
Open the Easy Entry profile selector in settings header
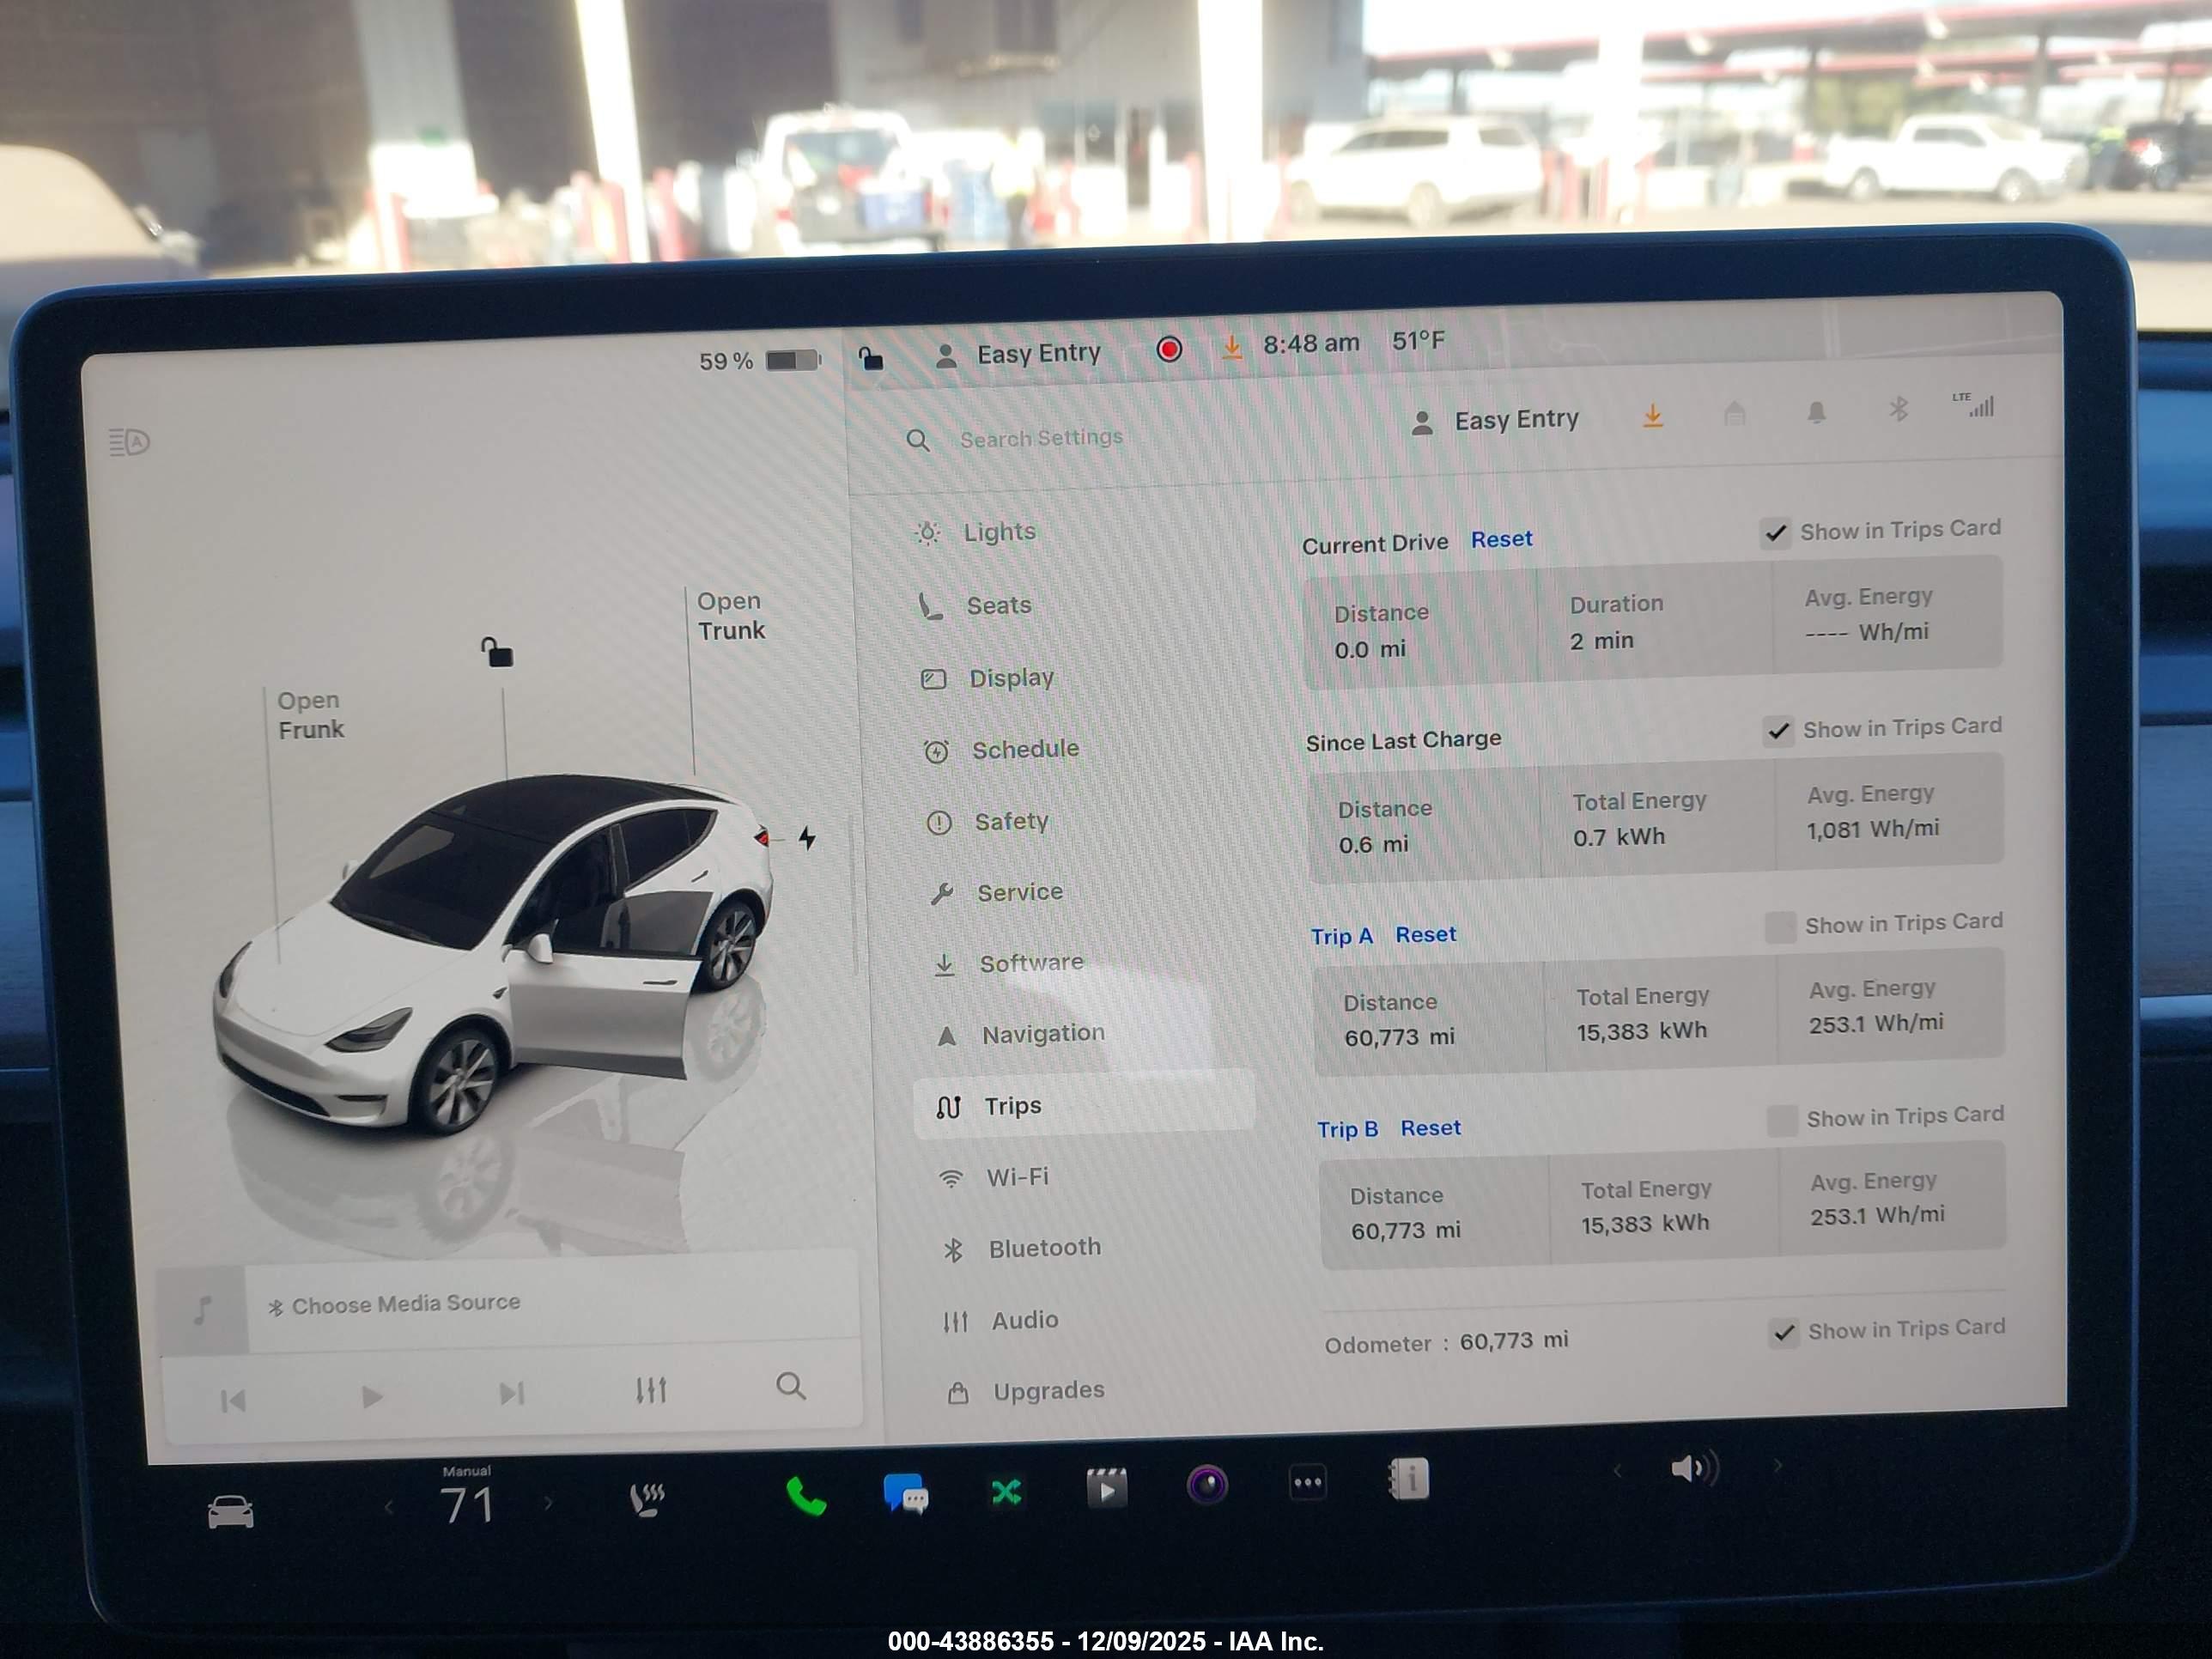coord(1494,421)
